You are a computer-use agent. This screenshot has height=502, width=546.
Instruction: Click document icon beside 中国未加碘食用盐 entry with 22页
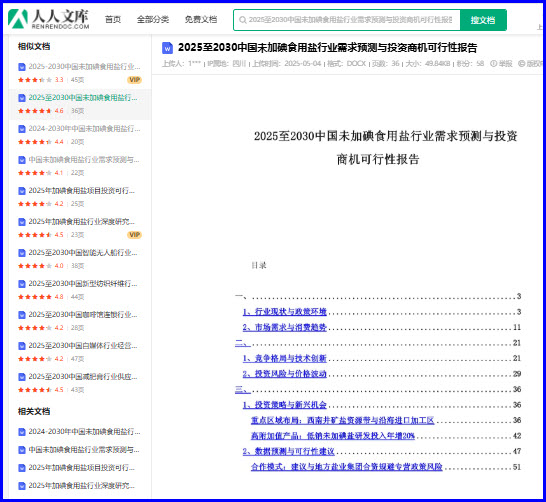[22, 160]
